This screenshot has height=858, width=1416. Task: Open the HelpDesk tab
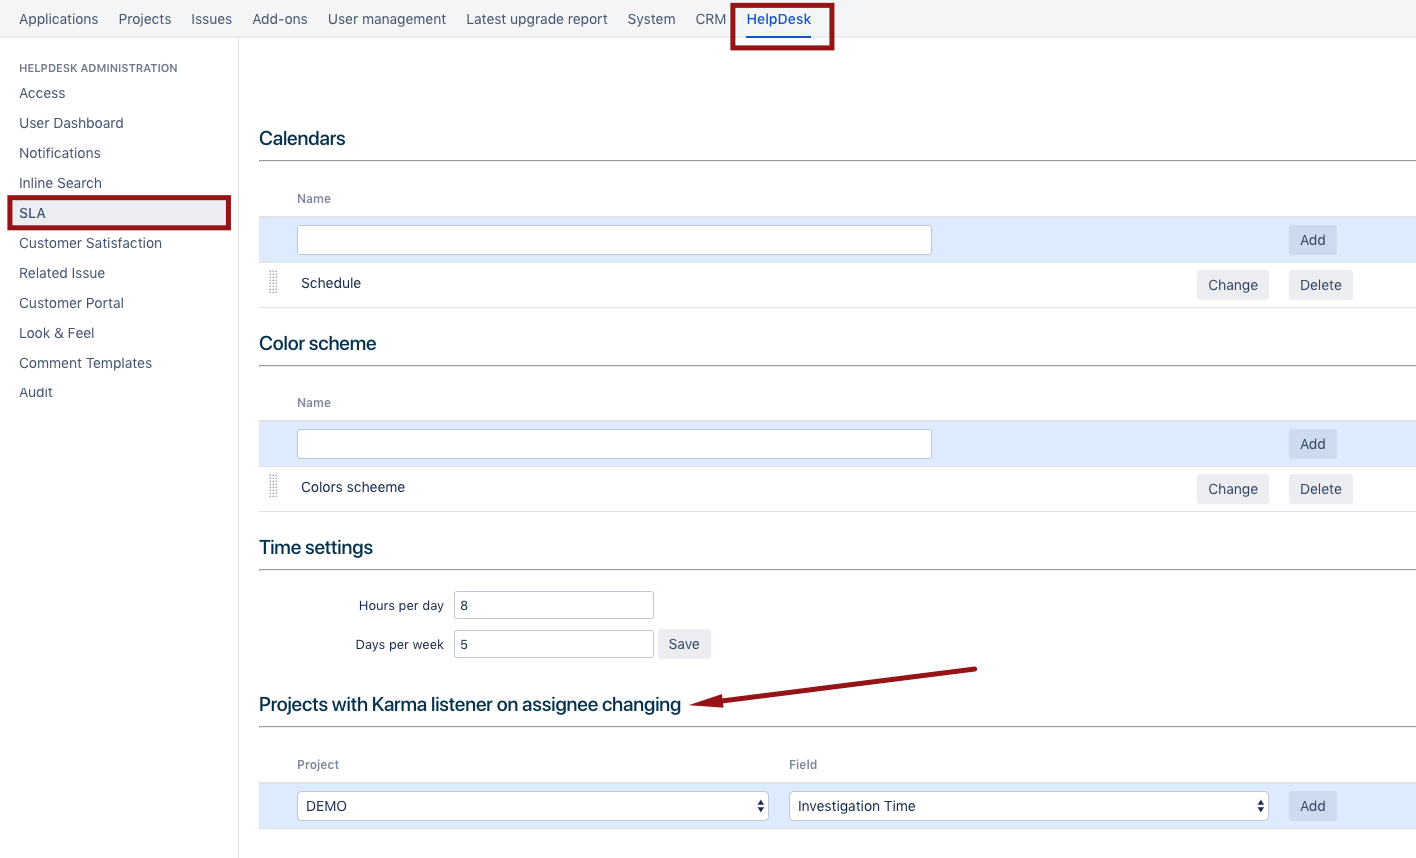tap(778, 19)
